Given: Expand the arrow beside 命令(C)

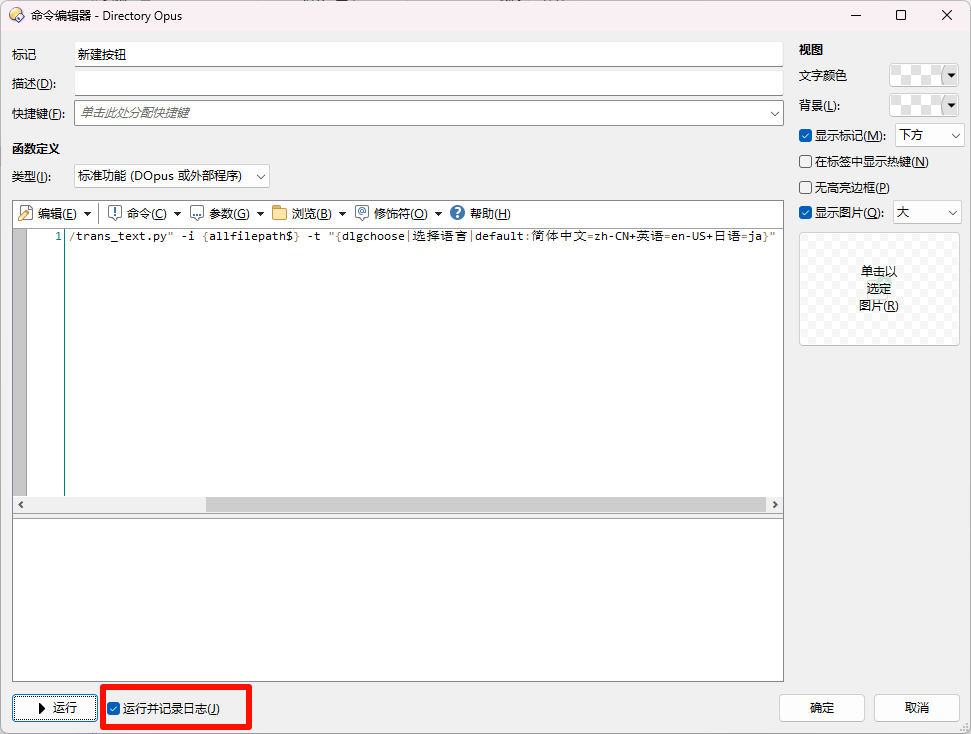Looking at the screenshot, I should (177, 214).
